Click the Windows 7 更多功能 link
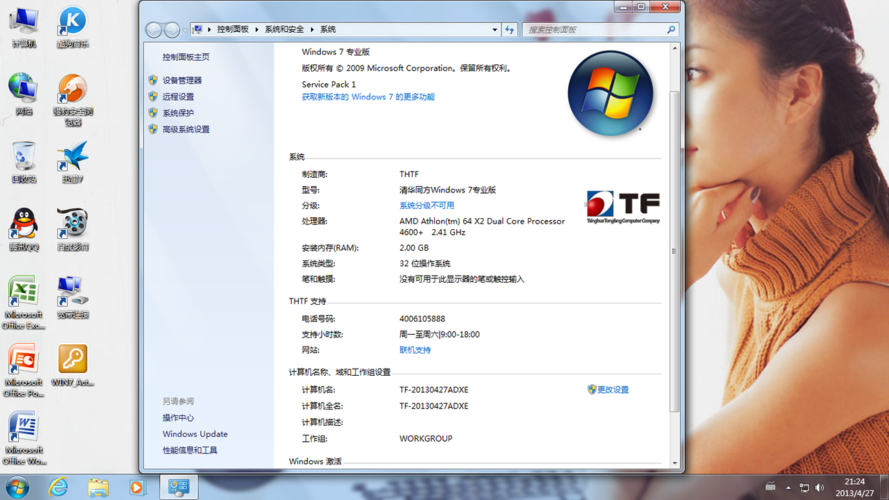 (368, 97)
